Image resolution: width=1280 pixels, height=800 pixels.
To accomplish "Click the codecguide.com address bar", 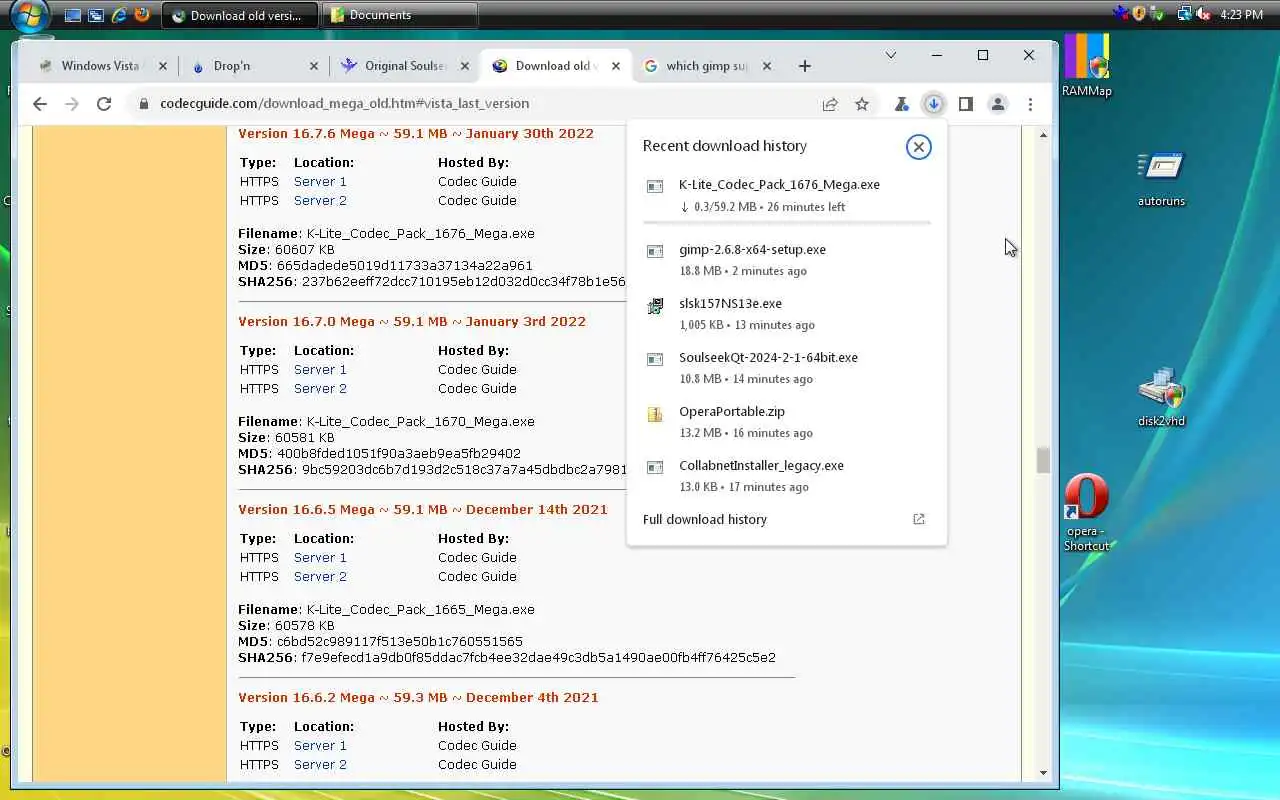I will tap(480, 104).
